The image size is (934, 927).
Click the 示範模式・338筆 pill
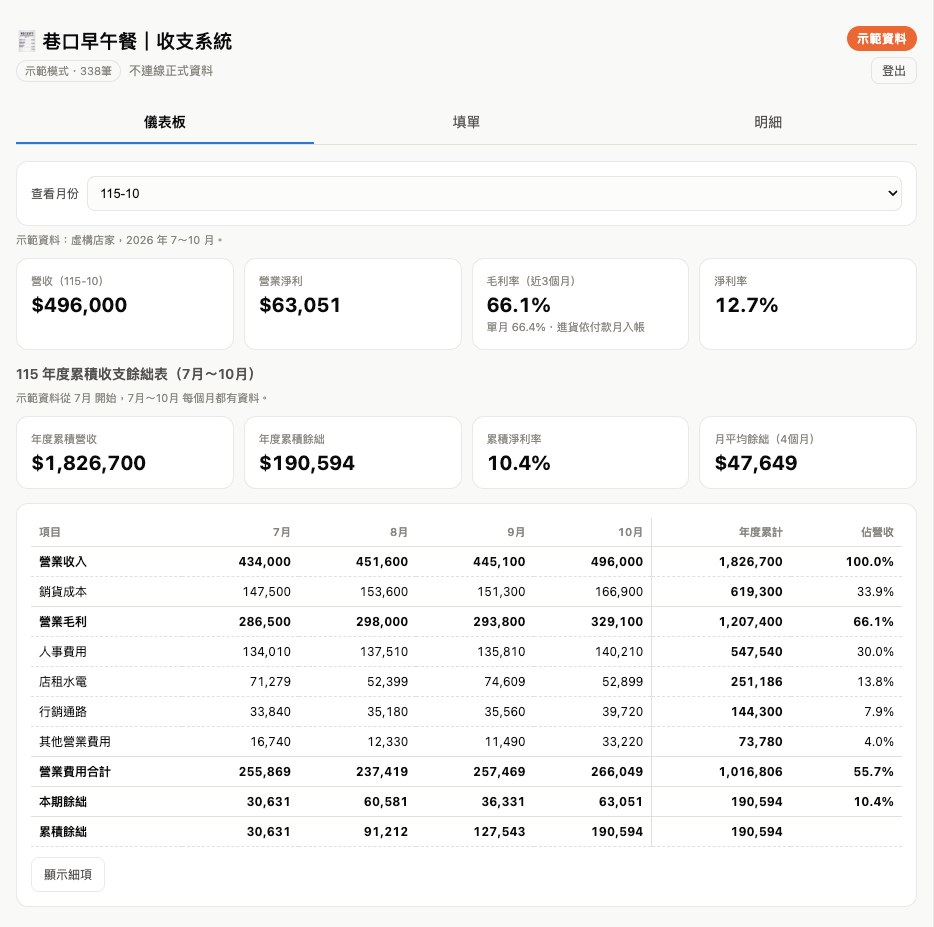pos(69,71)
